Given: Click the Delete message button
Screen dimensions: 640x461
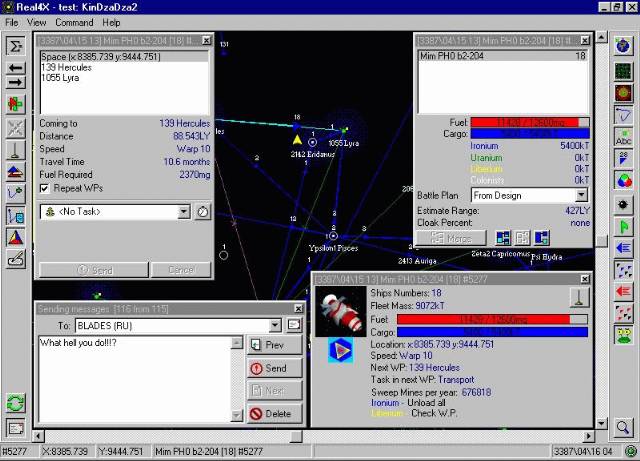Looking at the screenshot, I should pos(274,414).
